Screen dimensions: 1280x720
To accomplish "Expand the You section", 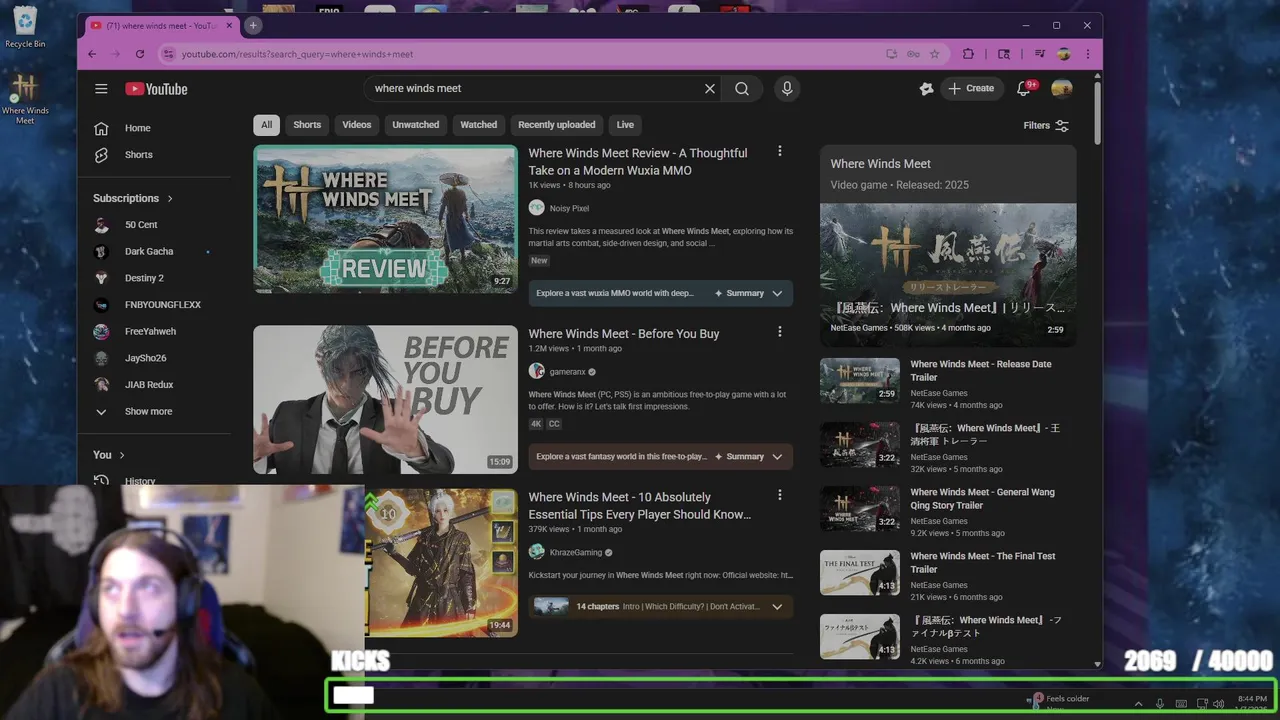I will 110,455.
